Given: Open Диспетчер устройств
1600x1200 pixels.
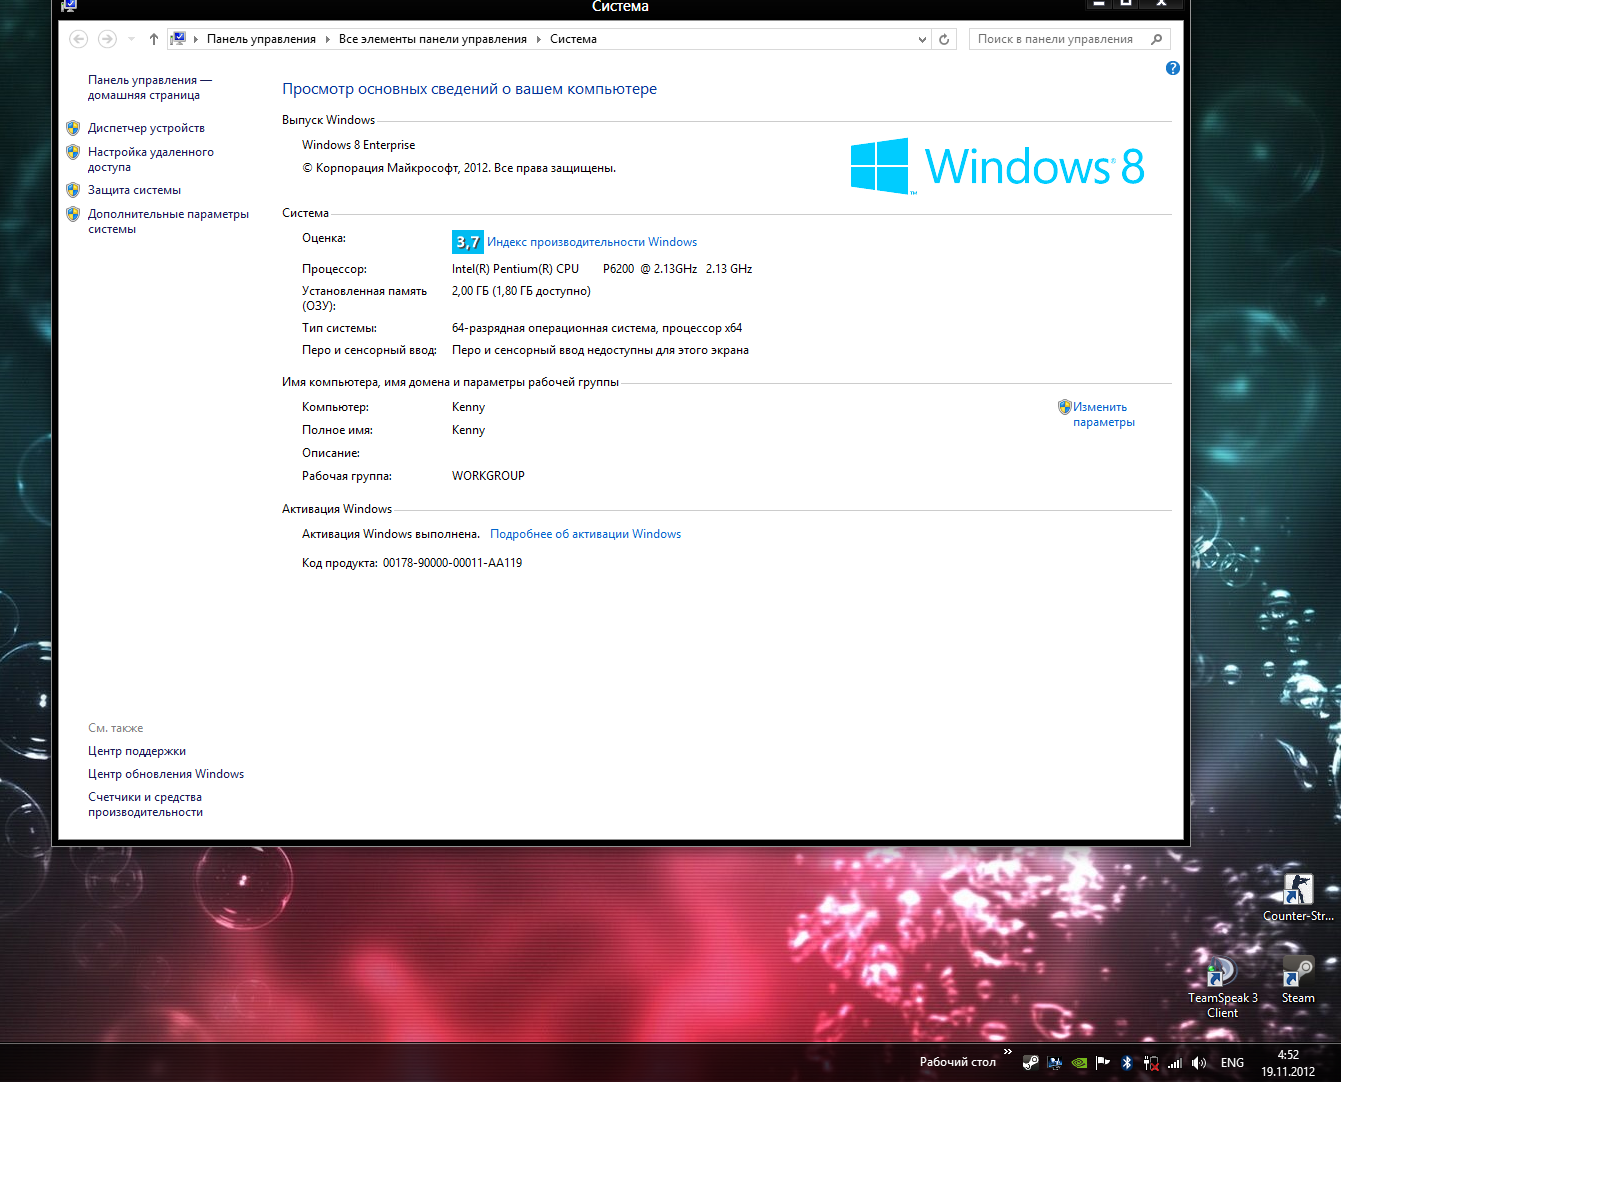Looking at the screenshot, I should [146, 128].
